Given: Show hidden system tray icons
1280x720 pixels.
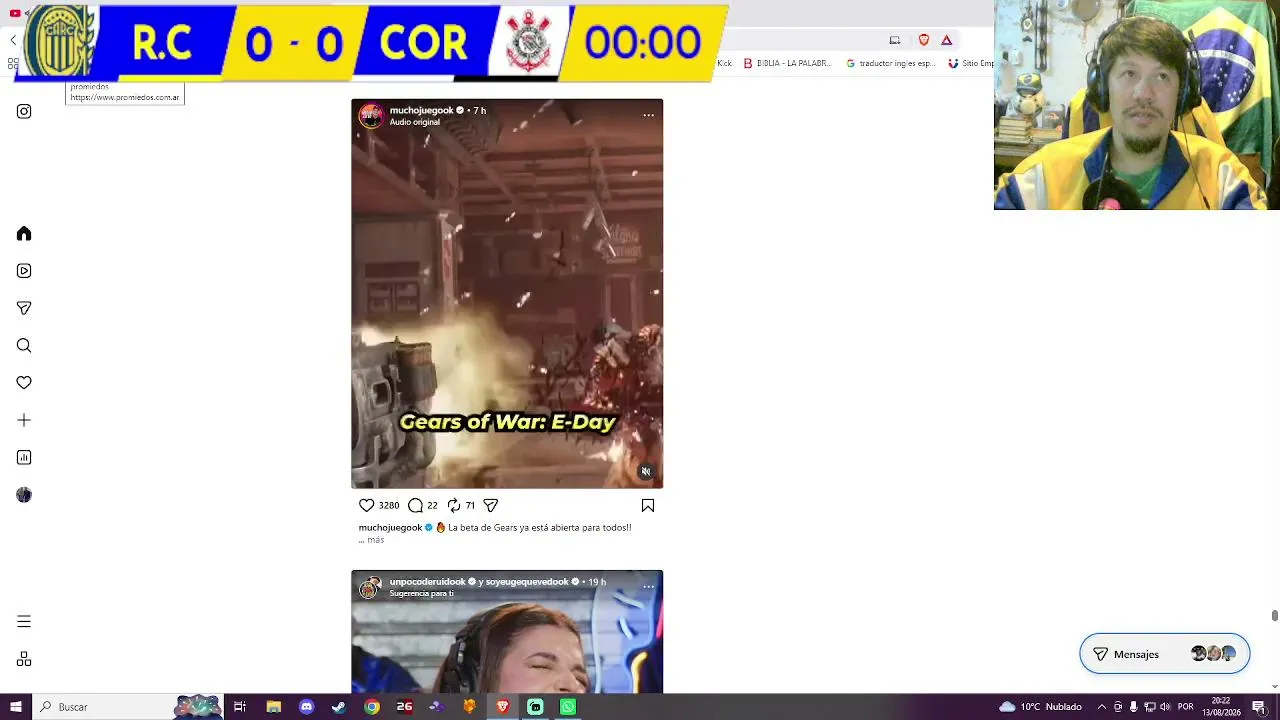Looking at the screenshot, I should click(1102, 707).
